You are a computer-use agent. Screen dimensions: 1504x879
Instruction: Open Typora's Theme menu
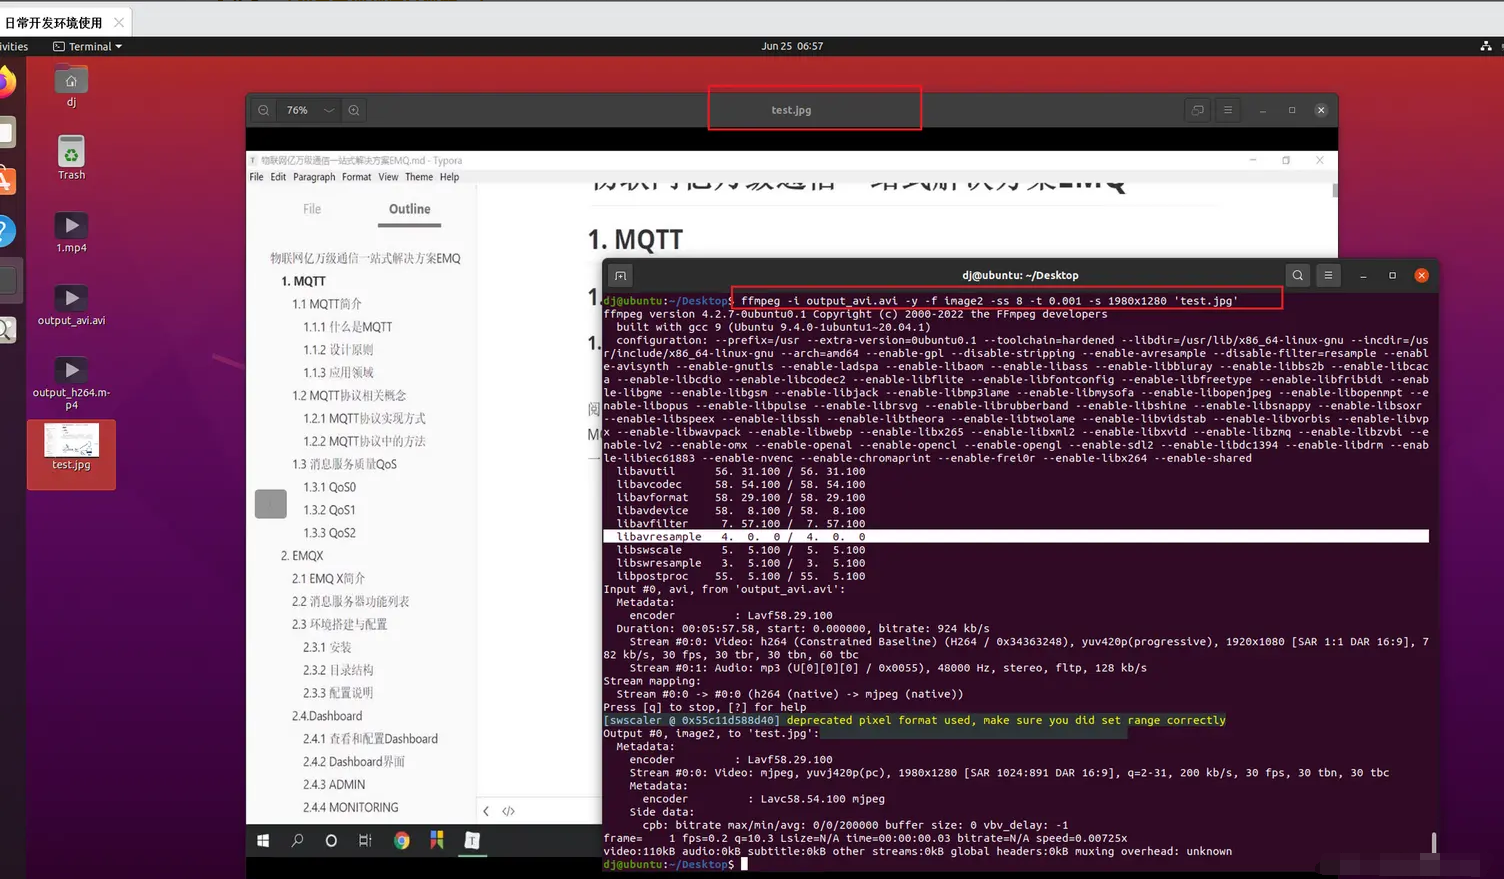[x=419, y=177]
